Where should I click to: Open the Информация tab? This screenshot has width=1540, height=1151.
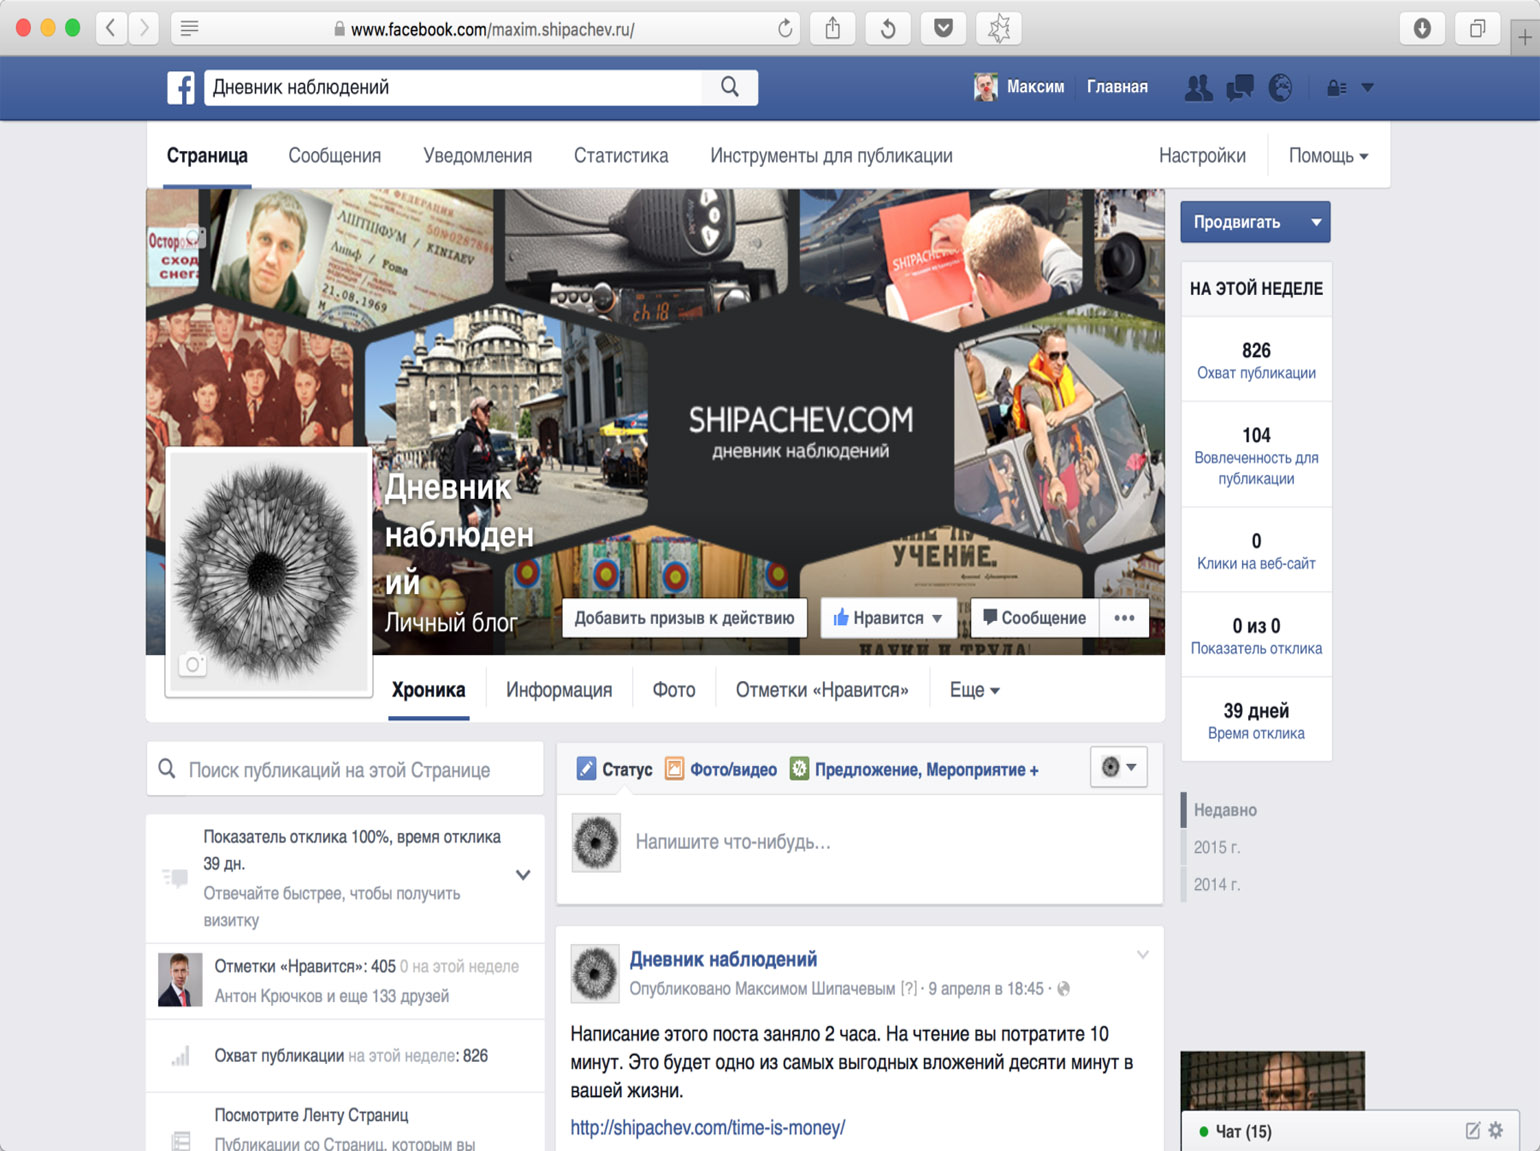(559, 690)
